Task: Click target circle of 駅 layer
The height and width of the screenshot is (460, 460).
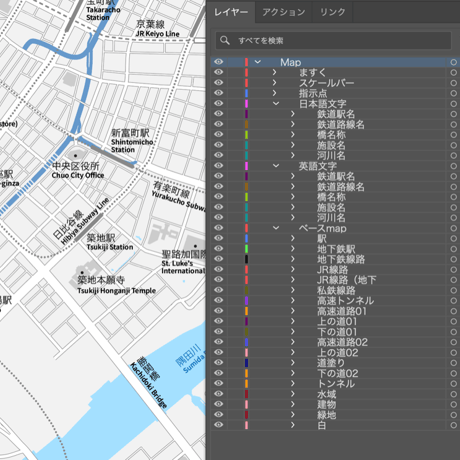Action: (x=453, y=238)
